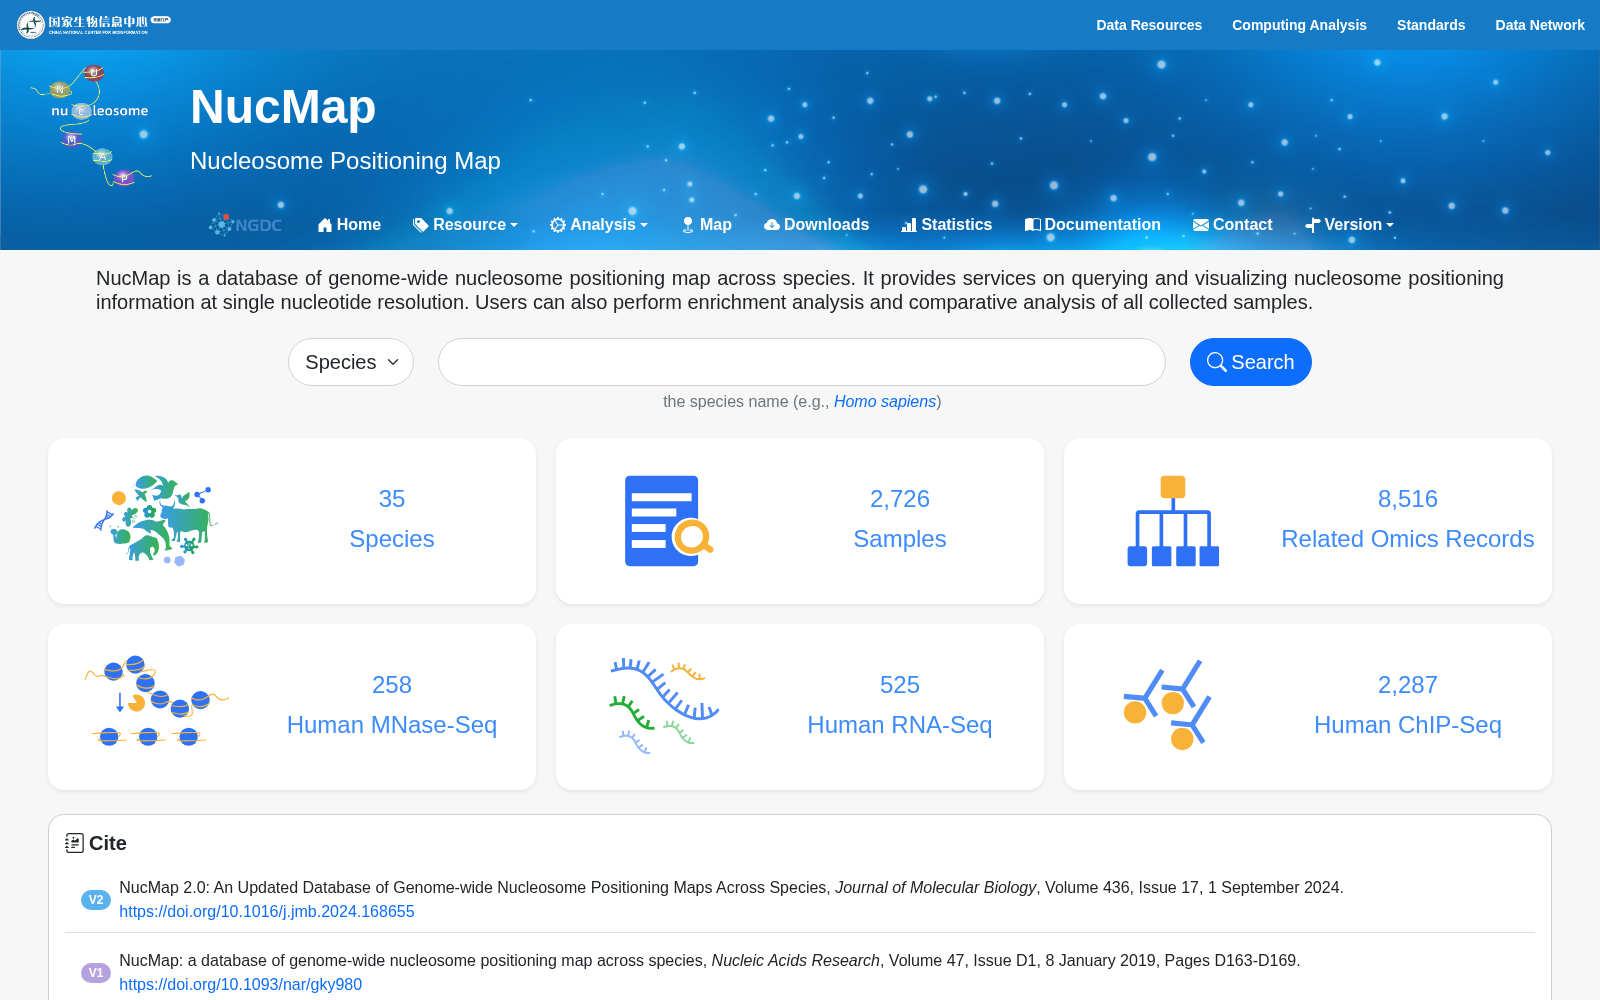Open the Computing Analysis top menu

click(x=1299, y=25)
